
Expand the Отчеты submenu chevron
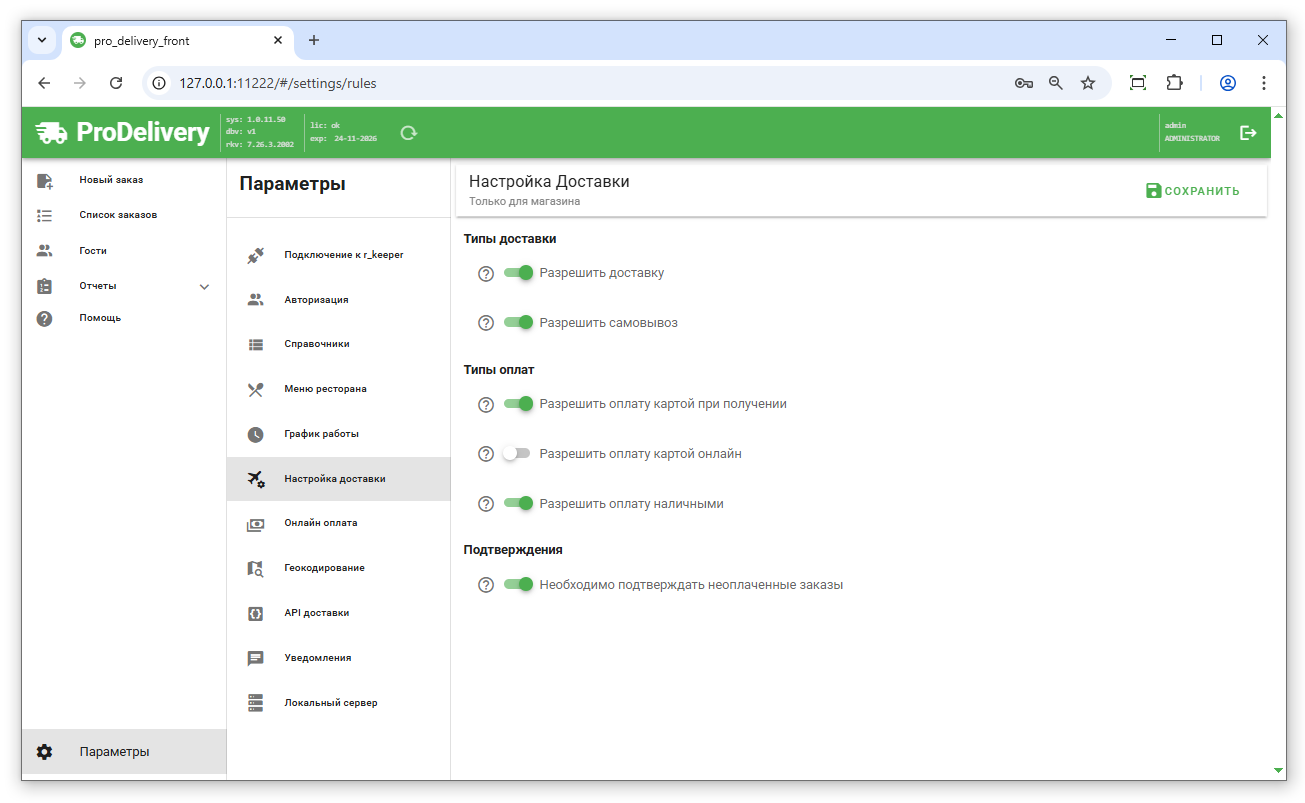tap(204, 287)
